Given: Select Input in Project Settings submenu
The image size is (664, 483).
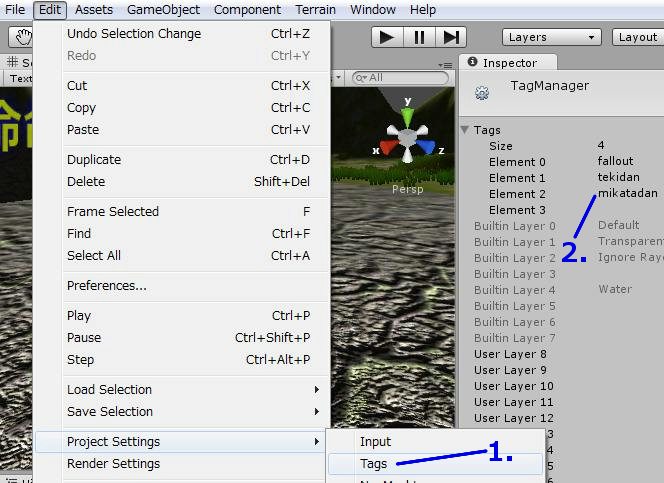Looking at the screenshot, I should click(x=436, y=442).
